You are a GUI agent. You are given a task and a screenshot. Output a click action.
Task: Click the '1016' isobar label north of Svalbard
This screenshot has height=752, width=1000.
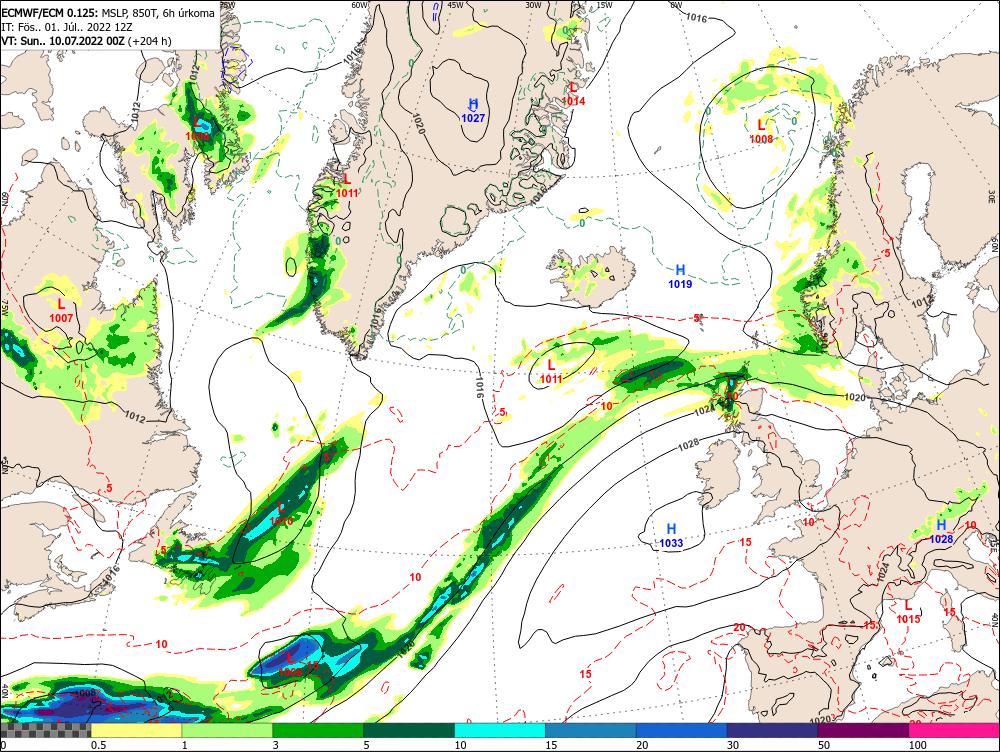coord(696,18)
